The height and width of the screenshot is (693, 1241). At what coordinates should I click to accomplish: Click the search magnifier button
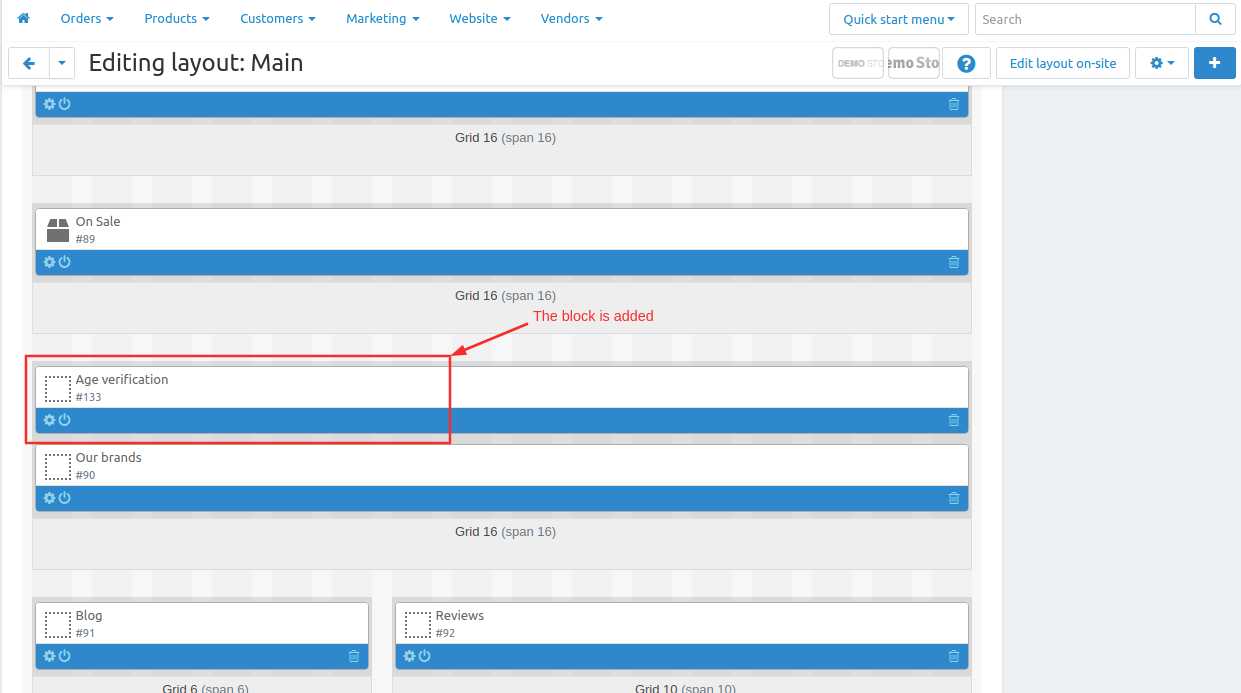(1215, 19)
